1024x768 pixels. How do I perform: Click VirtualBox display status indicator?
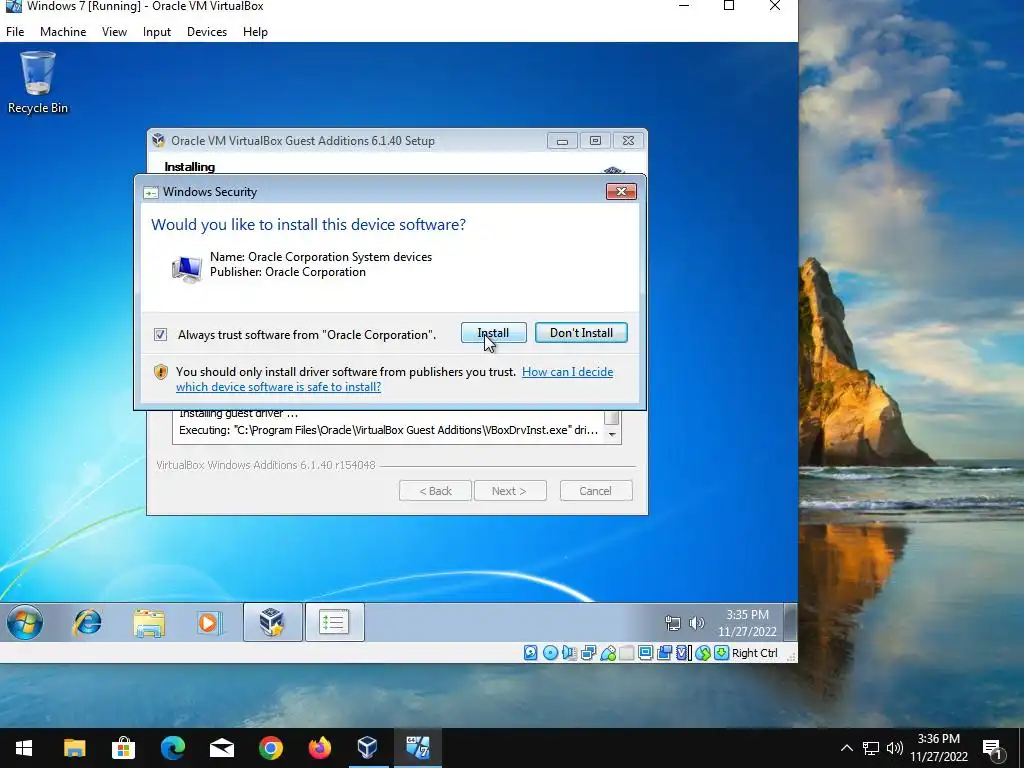tap(645, 652)
